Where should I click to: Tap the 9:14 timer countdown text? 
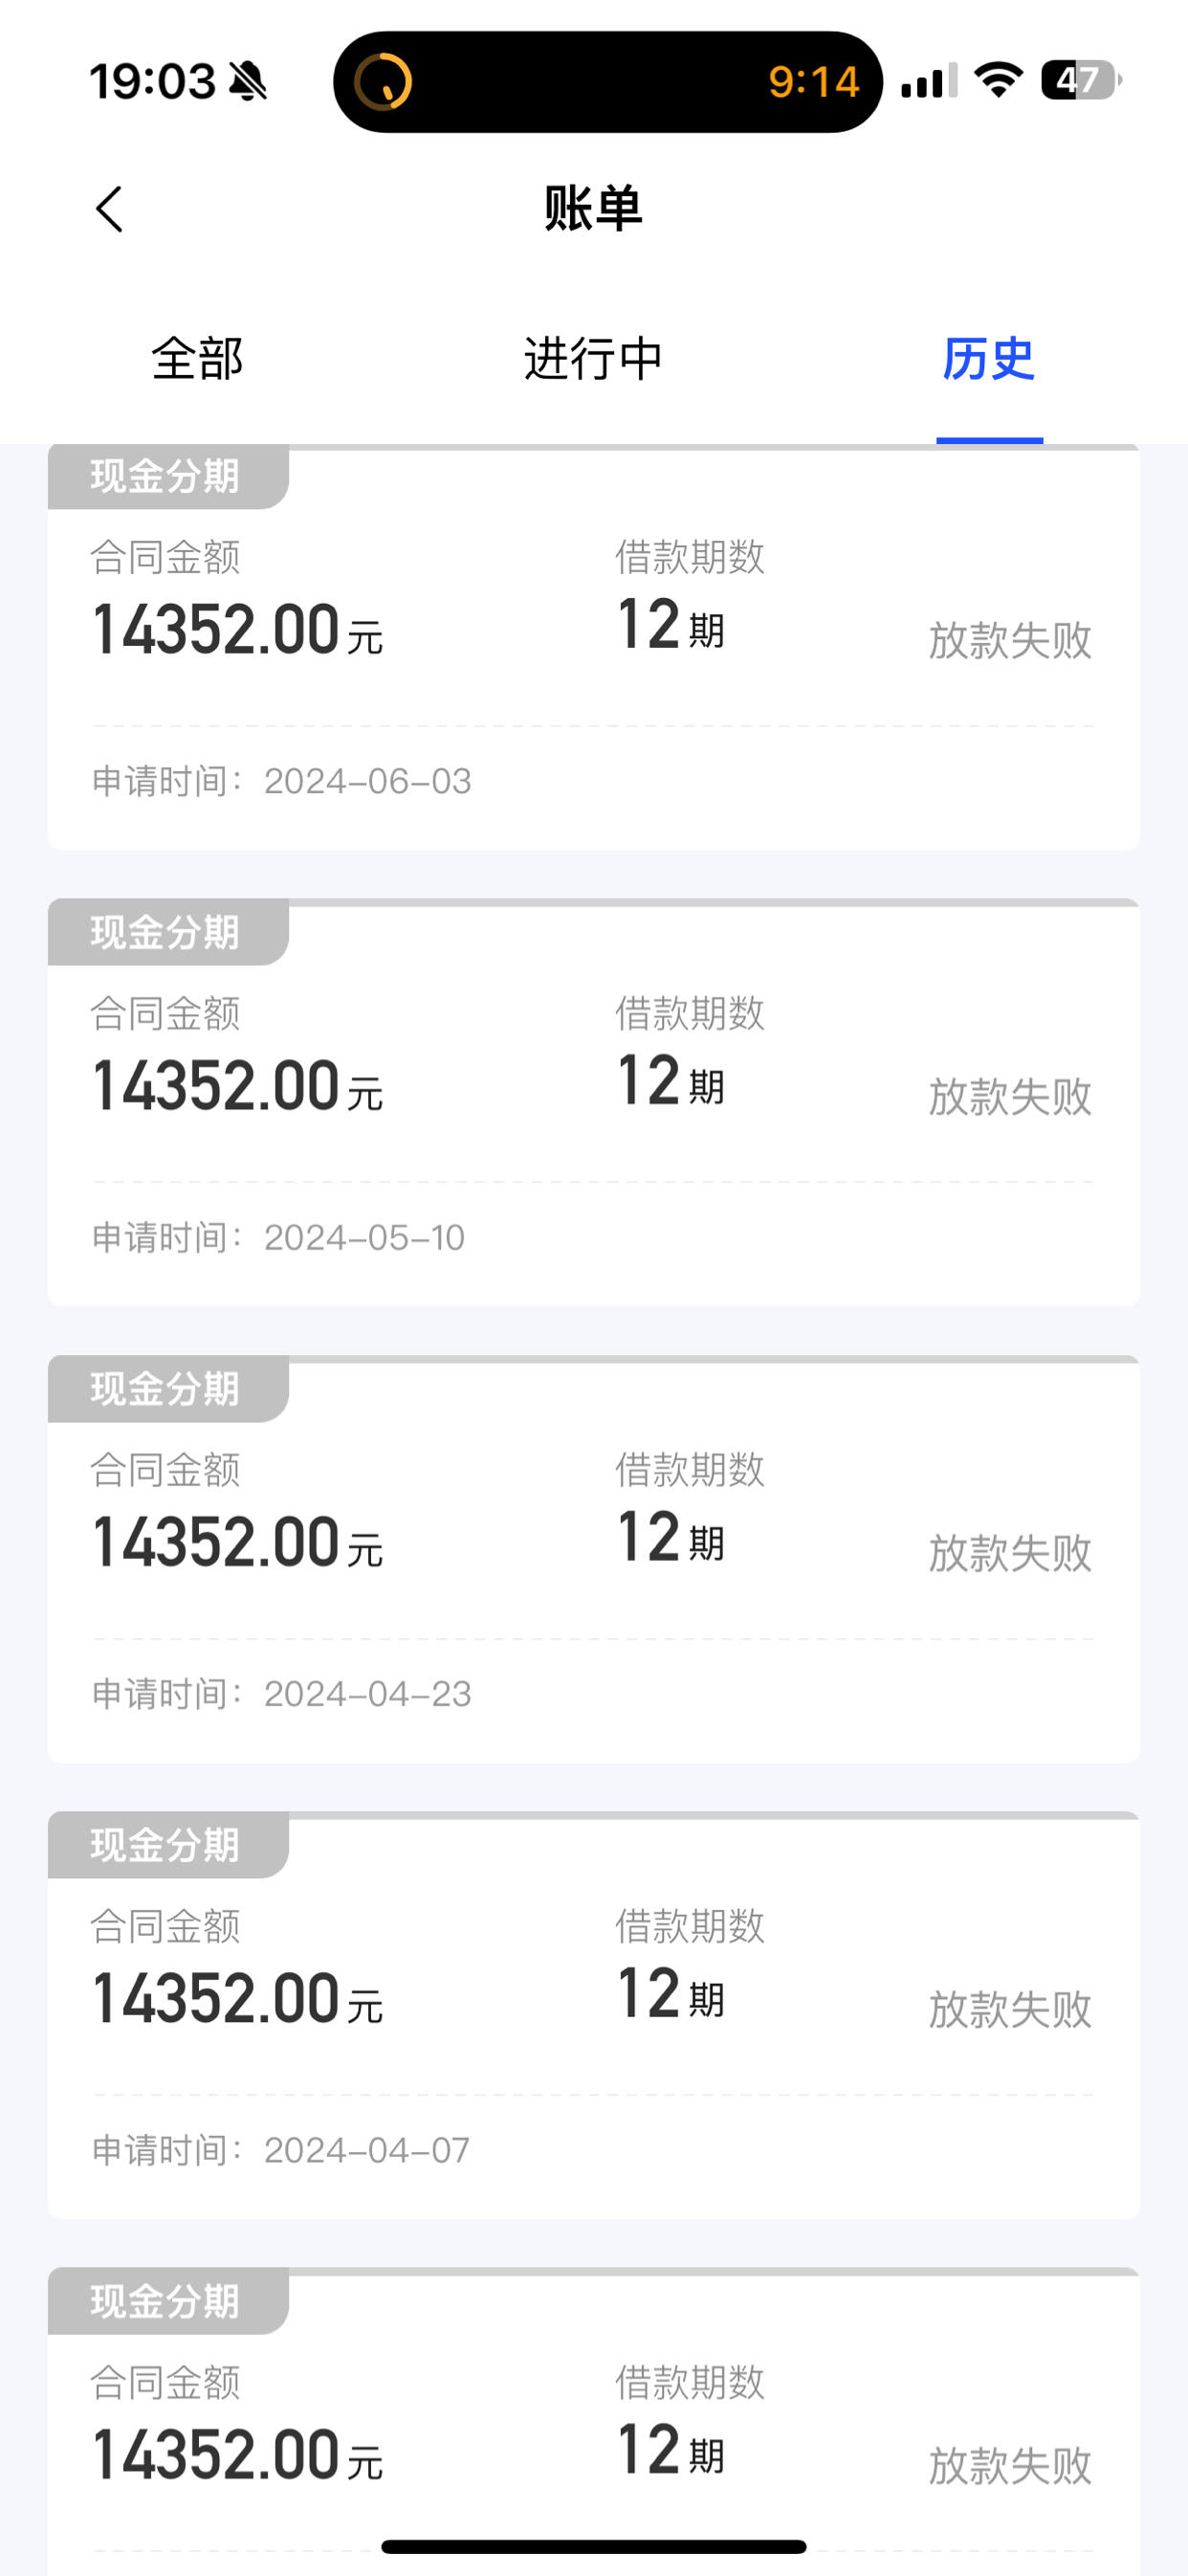coord(813,82)
